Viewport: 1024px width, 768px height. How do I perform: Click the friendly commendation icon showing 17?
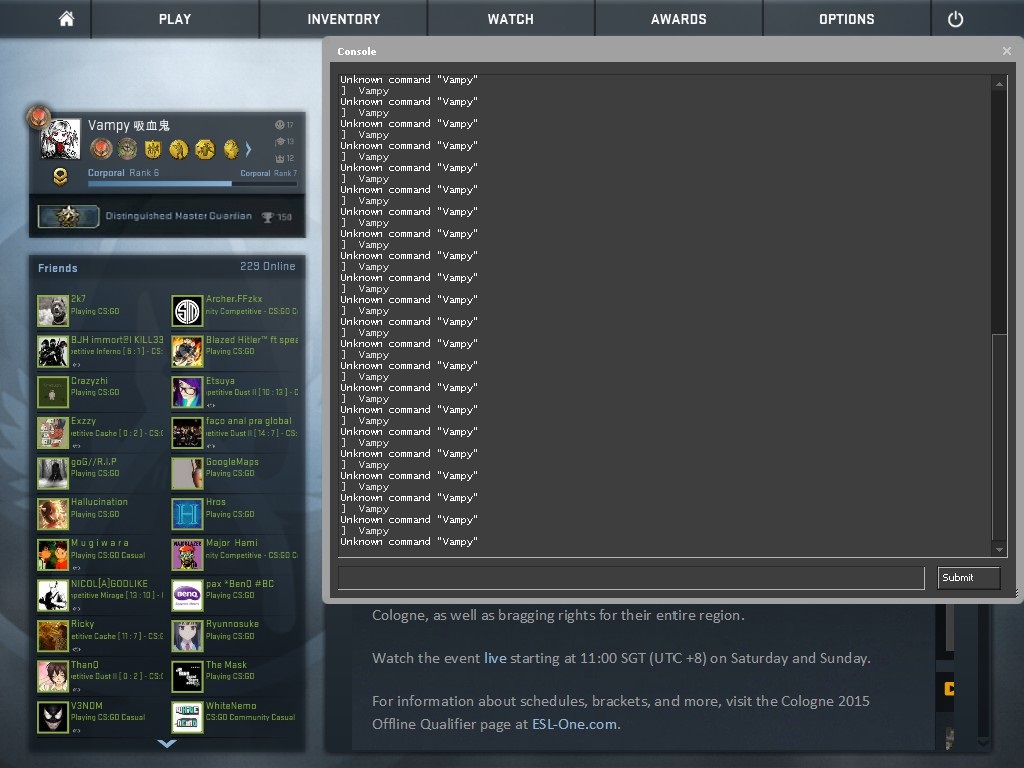coord(280,125)
